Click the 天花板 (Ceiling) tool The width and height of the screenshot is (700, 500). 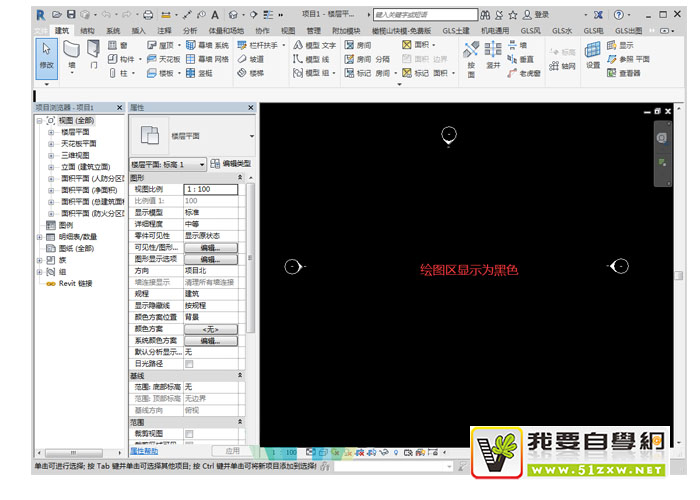point(163,59)
